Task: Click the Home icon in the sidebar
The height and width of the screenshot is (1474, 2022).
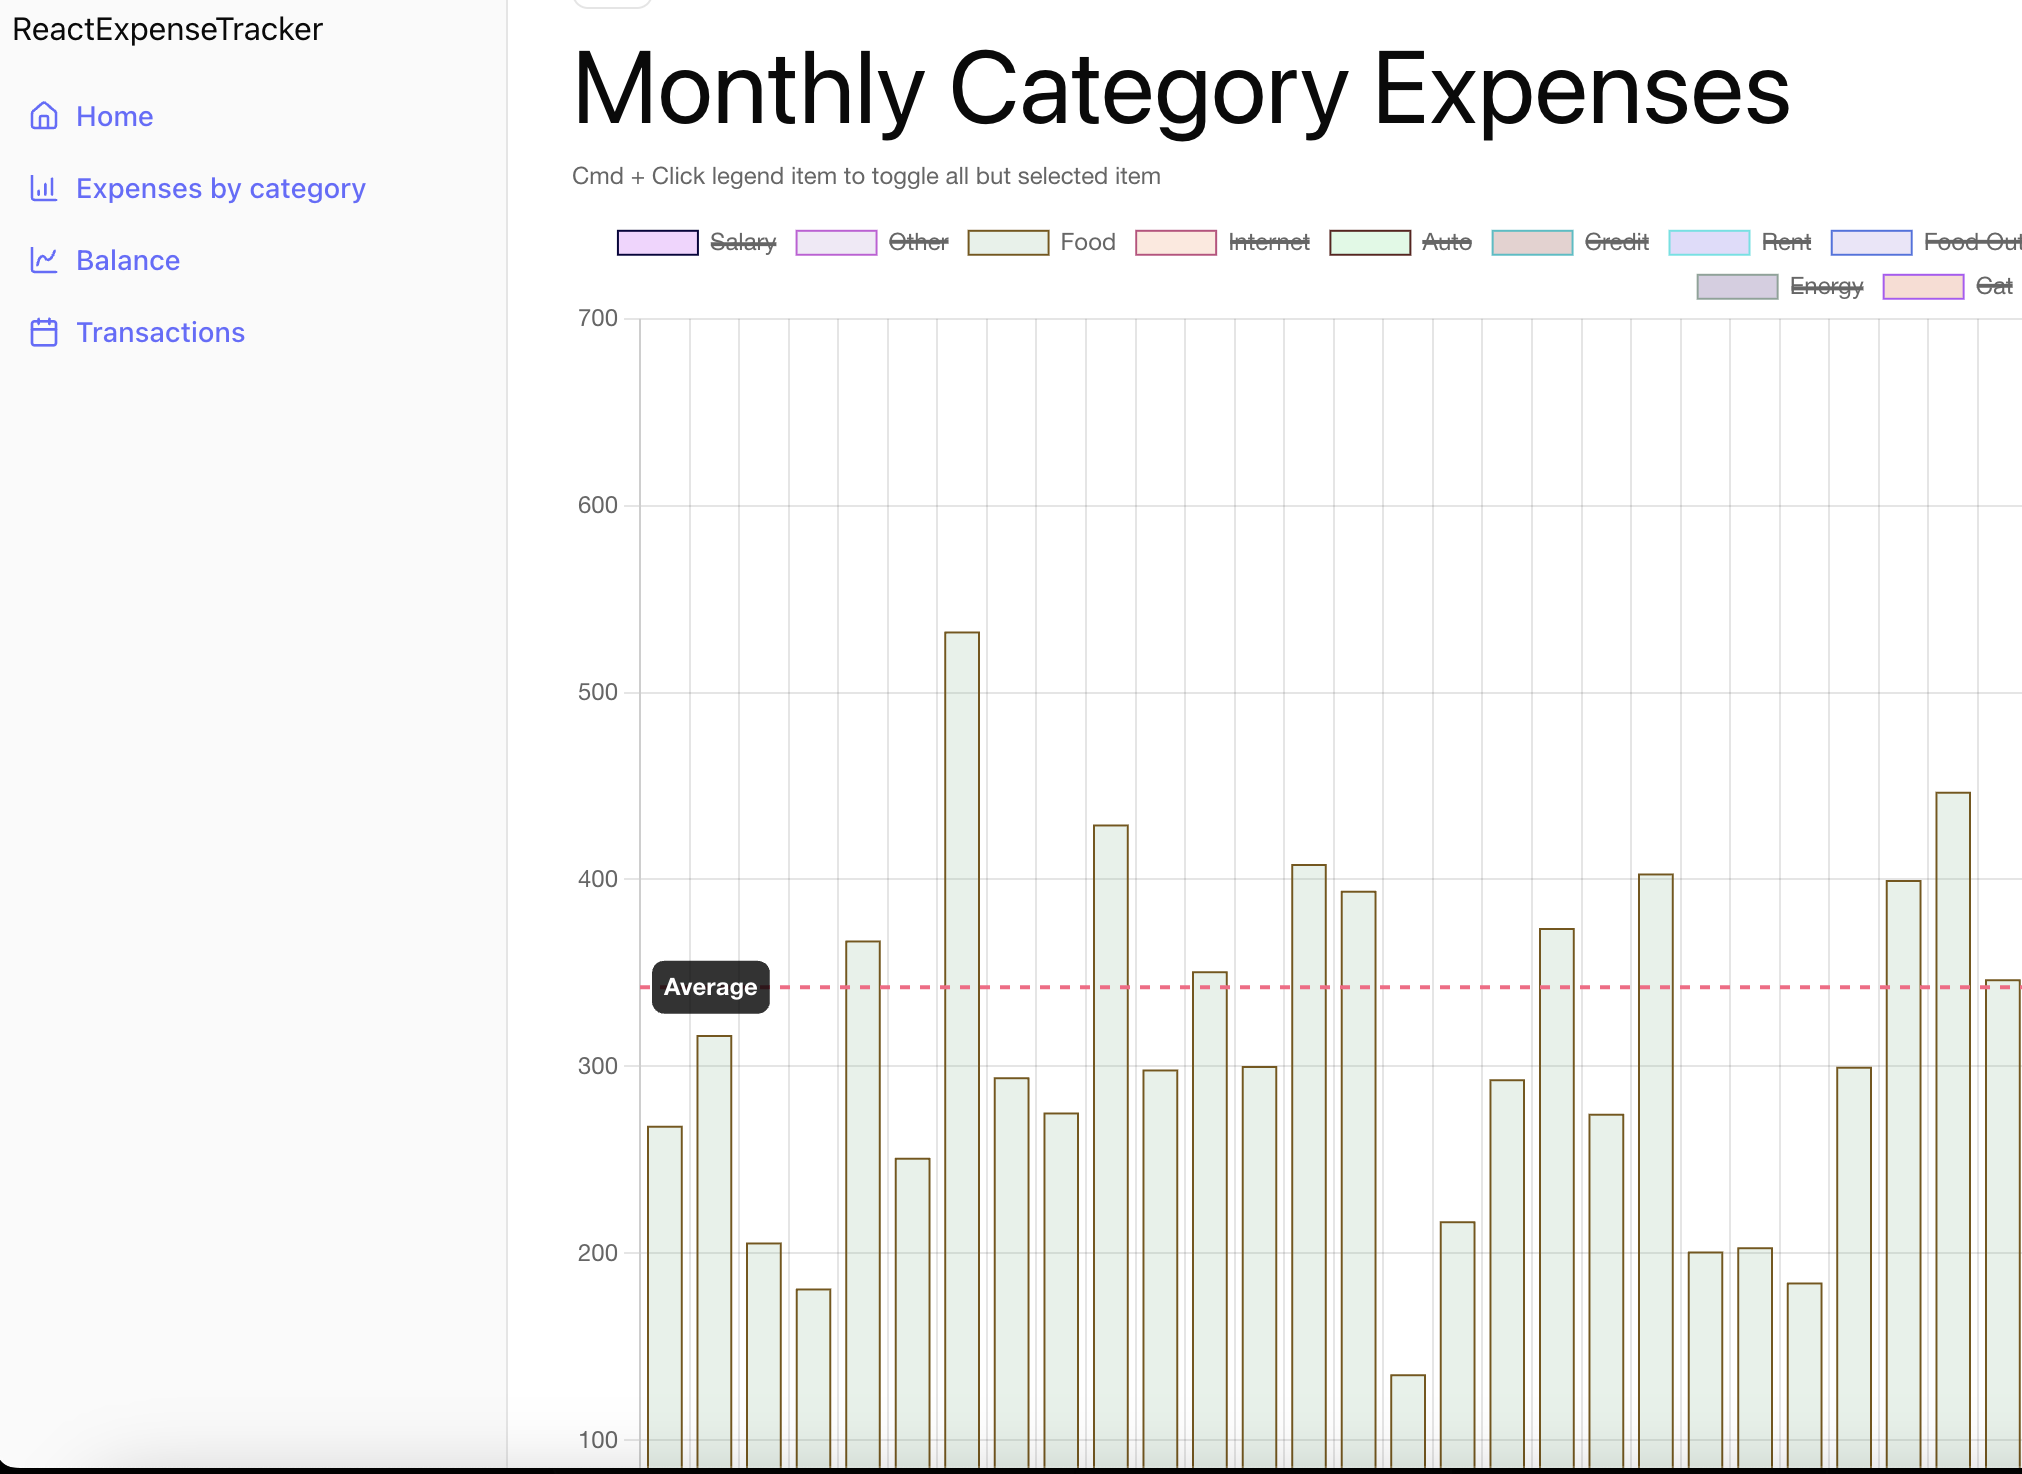Action: click(44, 116)
